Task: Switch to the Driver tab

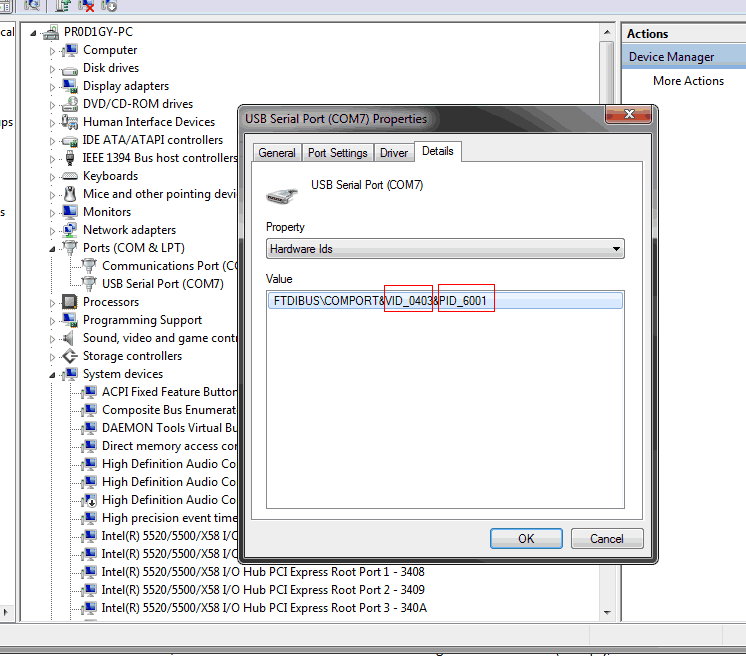Action: 394,153
